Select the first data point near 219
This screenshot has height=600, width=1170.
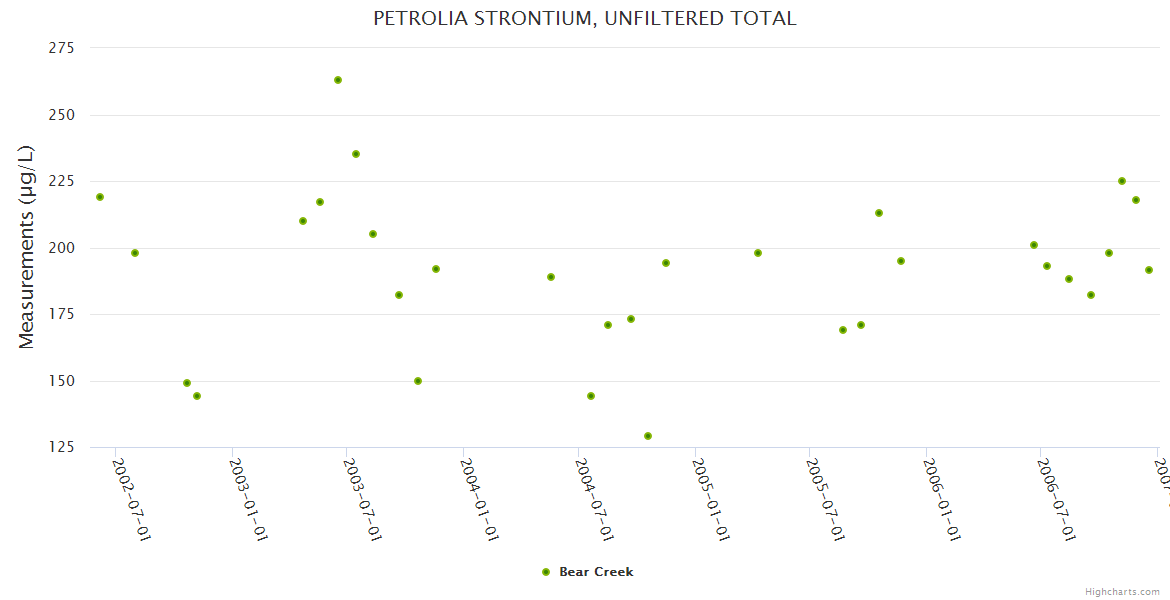[x=100, y=197]
